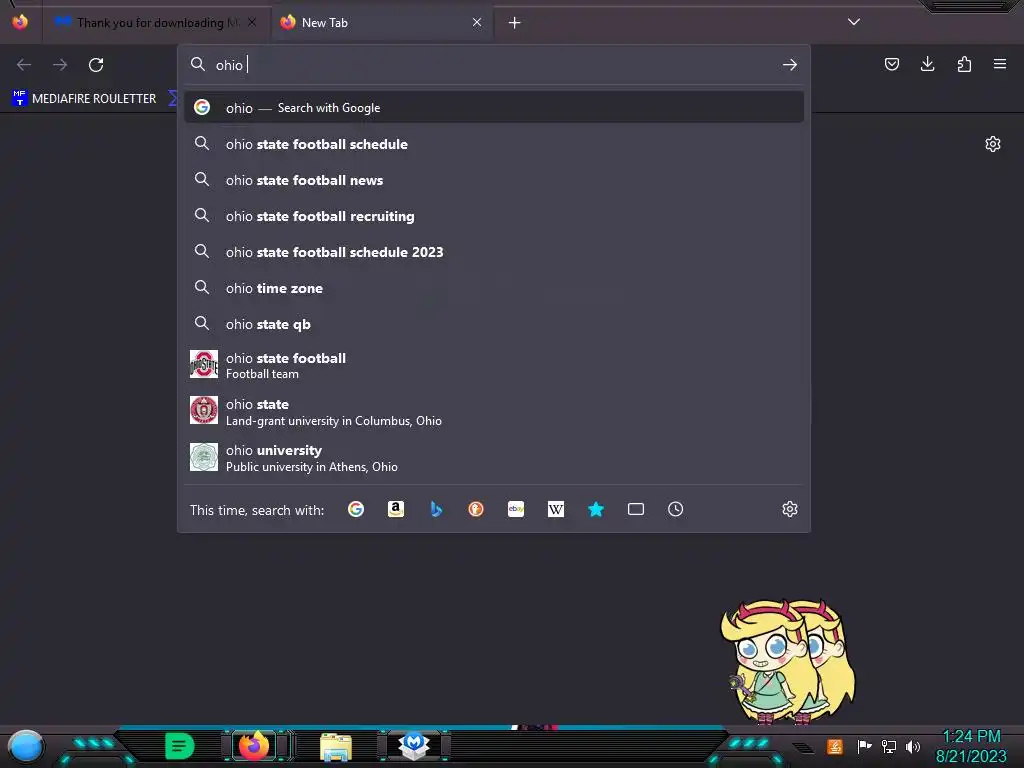Click the Firefox View icon in tab bar
Image resolution: width=1024 pixels, height=768 pixels.
(20, 22)
